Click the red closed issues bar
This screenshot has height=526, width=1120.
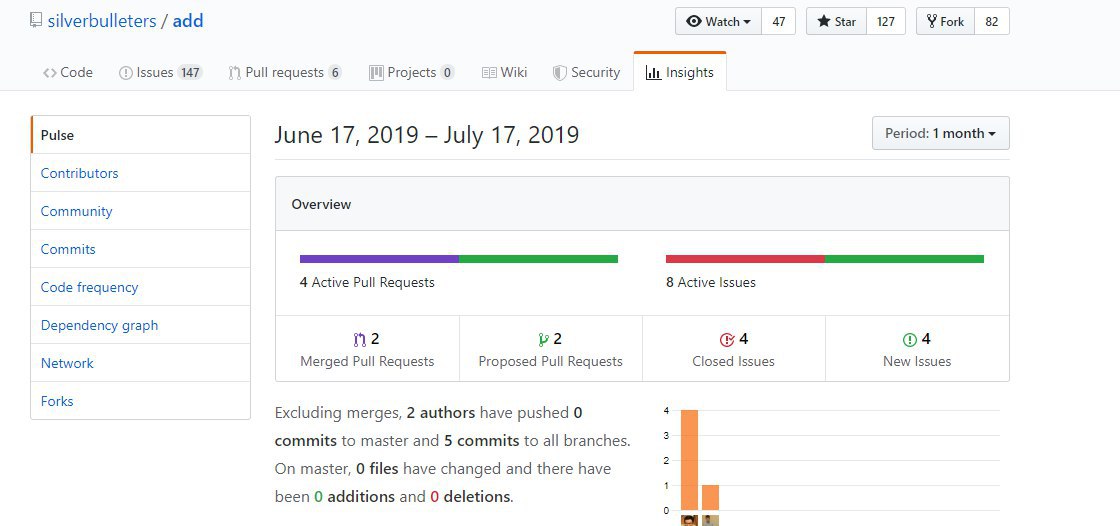click(745, 259)
